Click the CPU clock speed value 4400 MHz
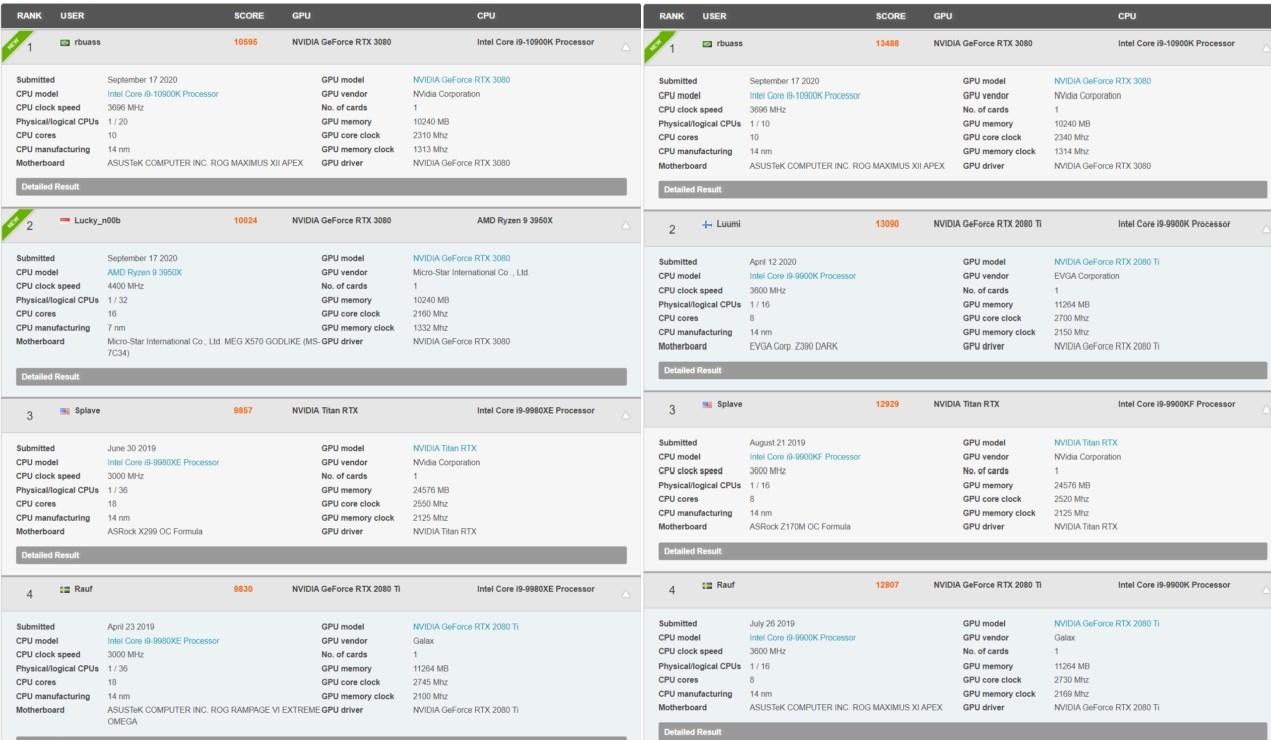 pos(126,286)
